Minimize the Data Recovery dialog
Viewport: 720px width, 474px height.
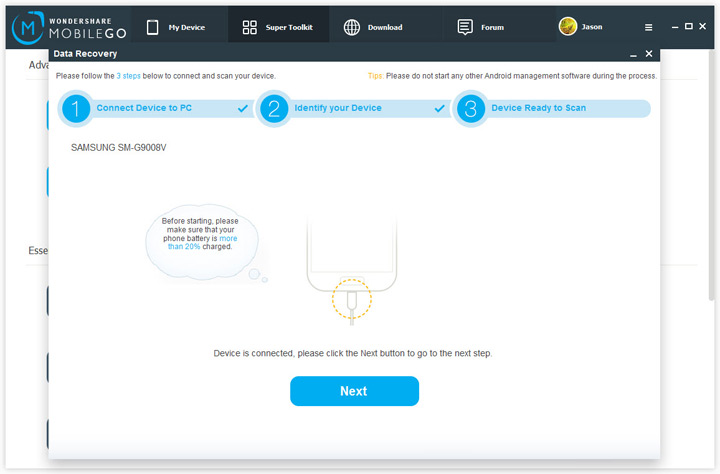[633, 55]
